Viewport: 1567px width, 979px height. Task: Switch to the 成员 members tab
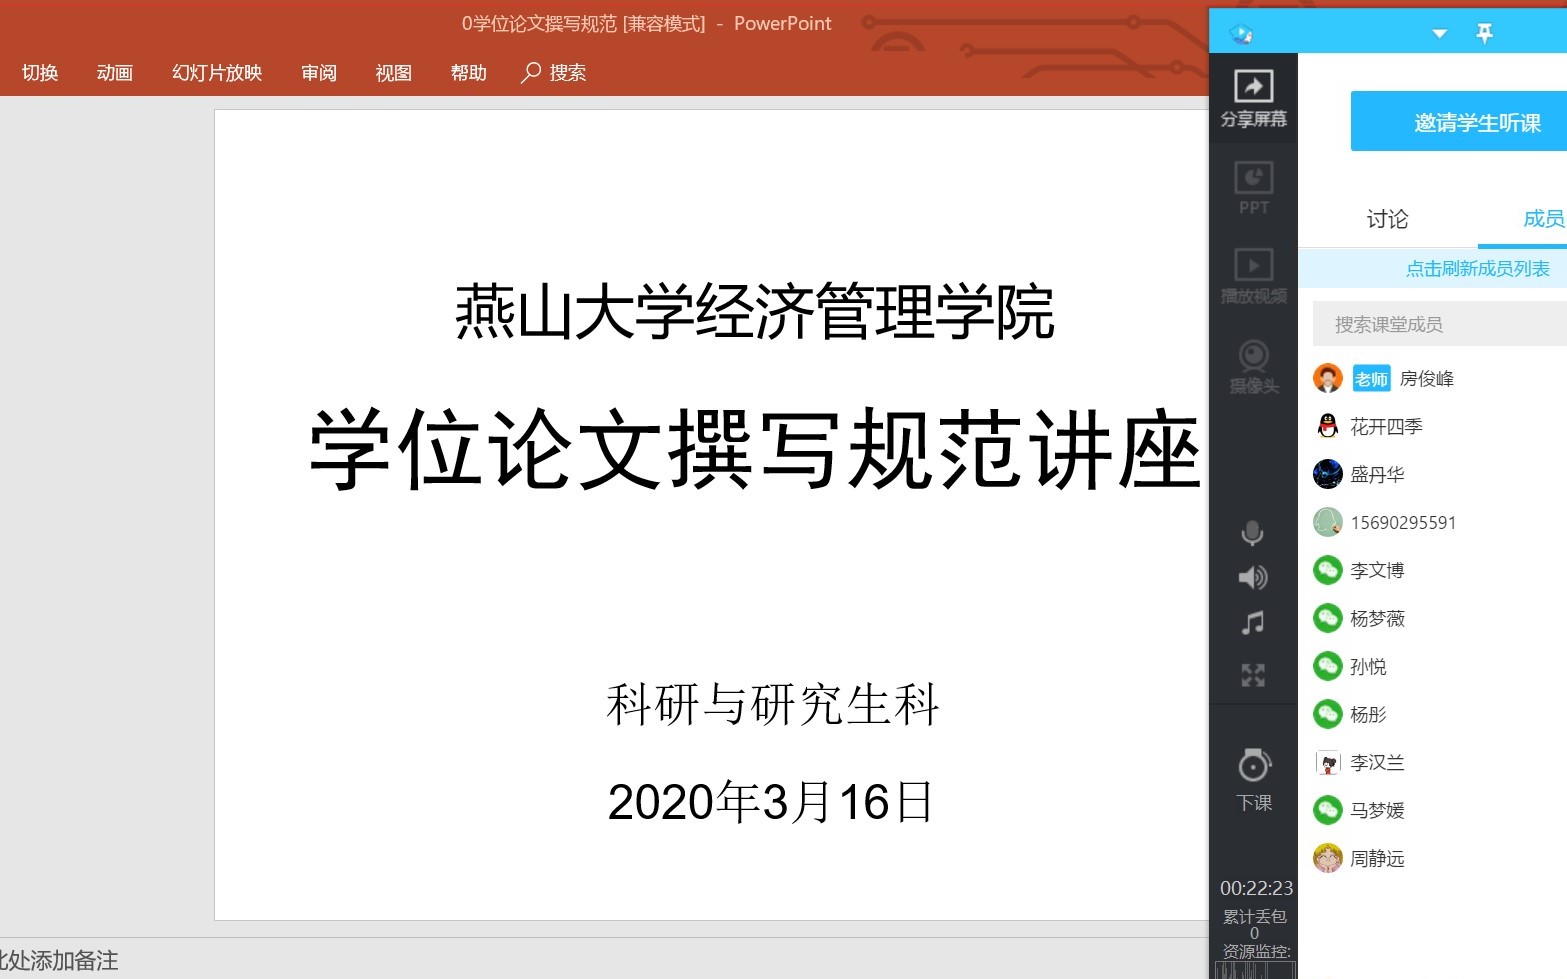click(x=1541, y=219)
